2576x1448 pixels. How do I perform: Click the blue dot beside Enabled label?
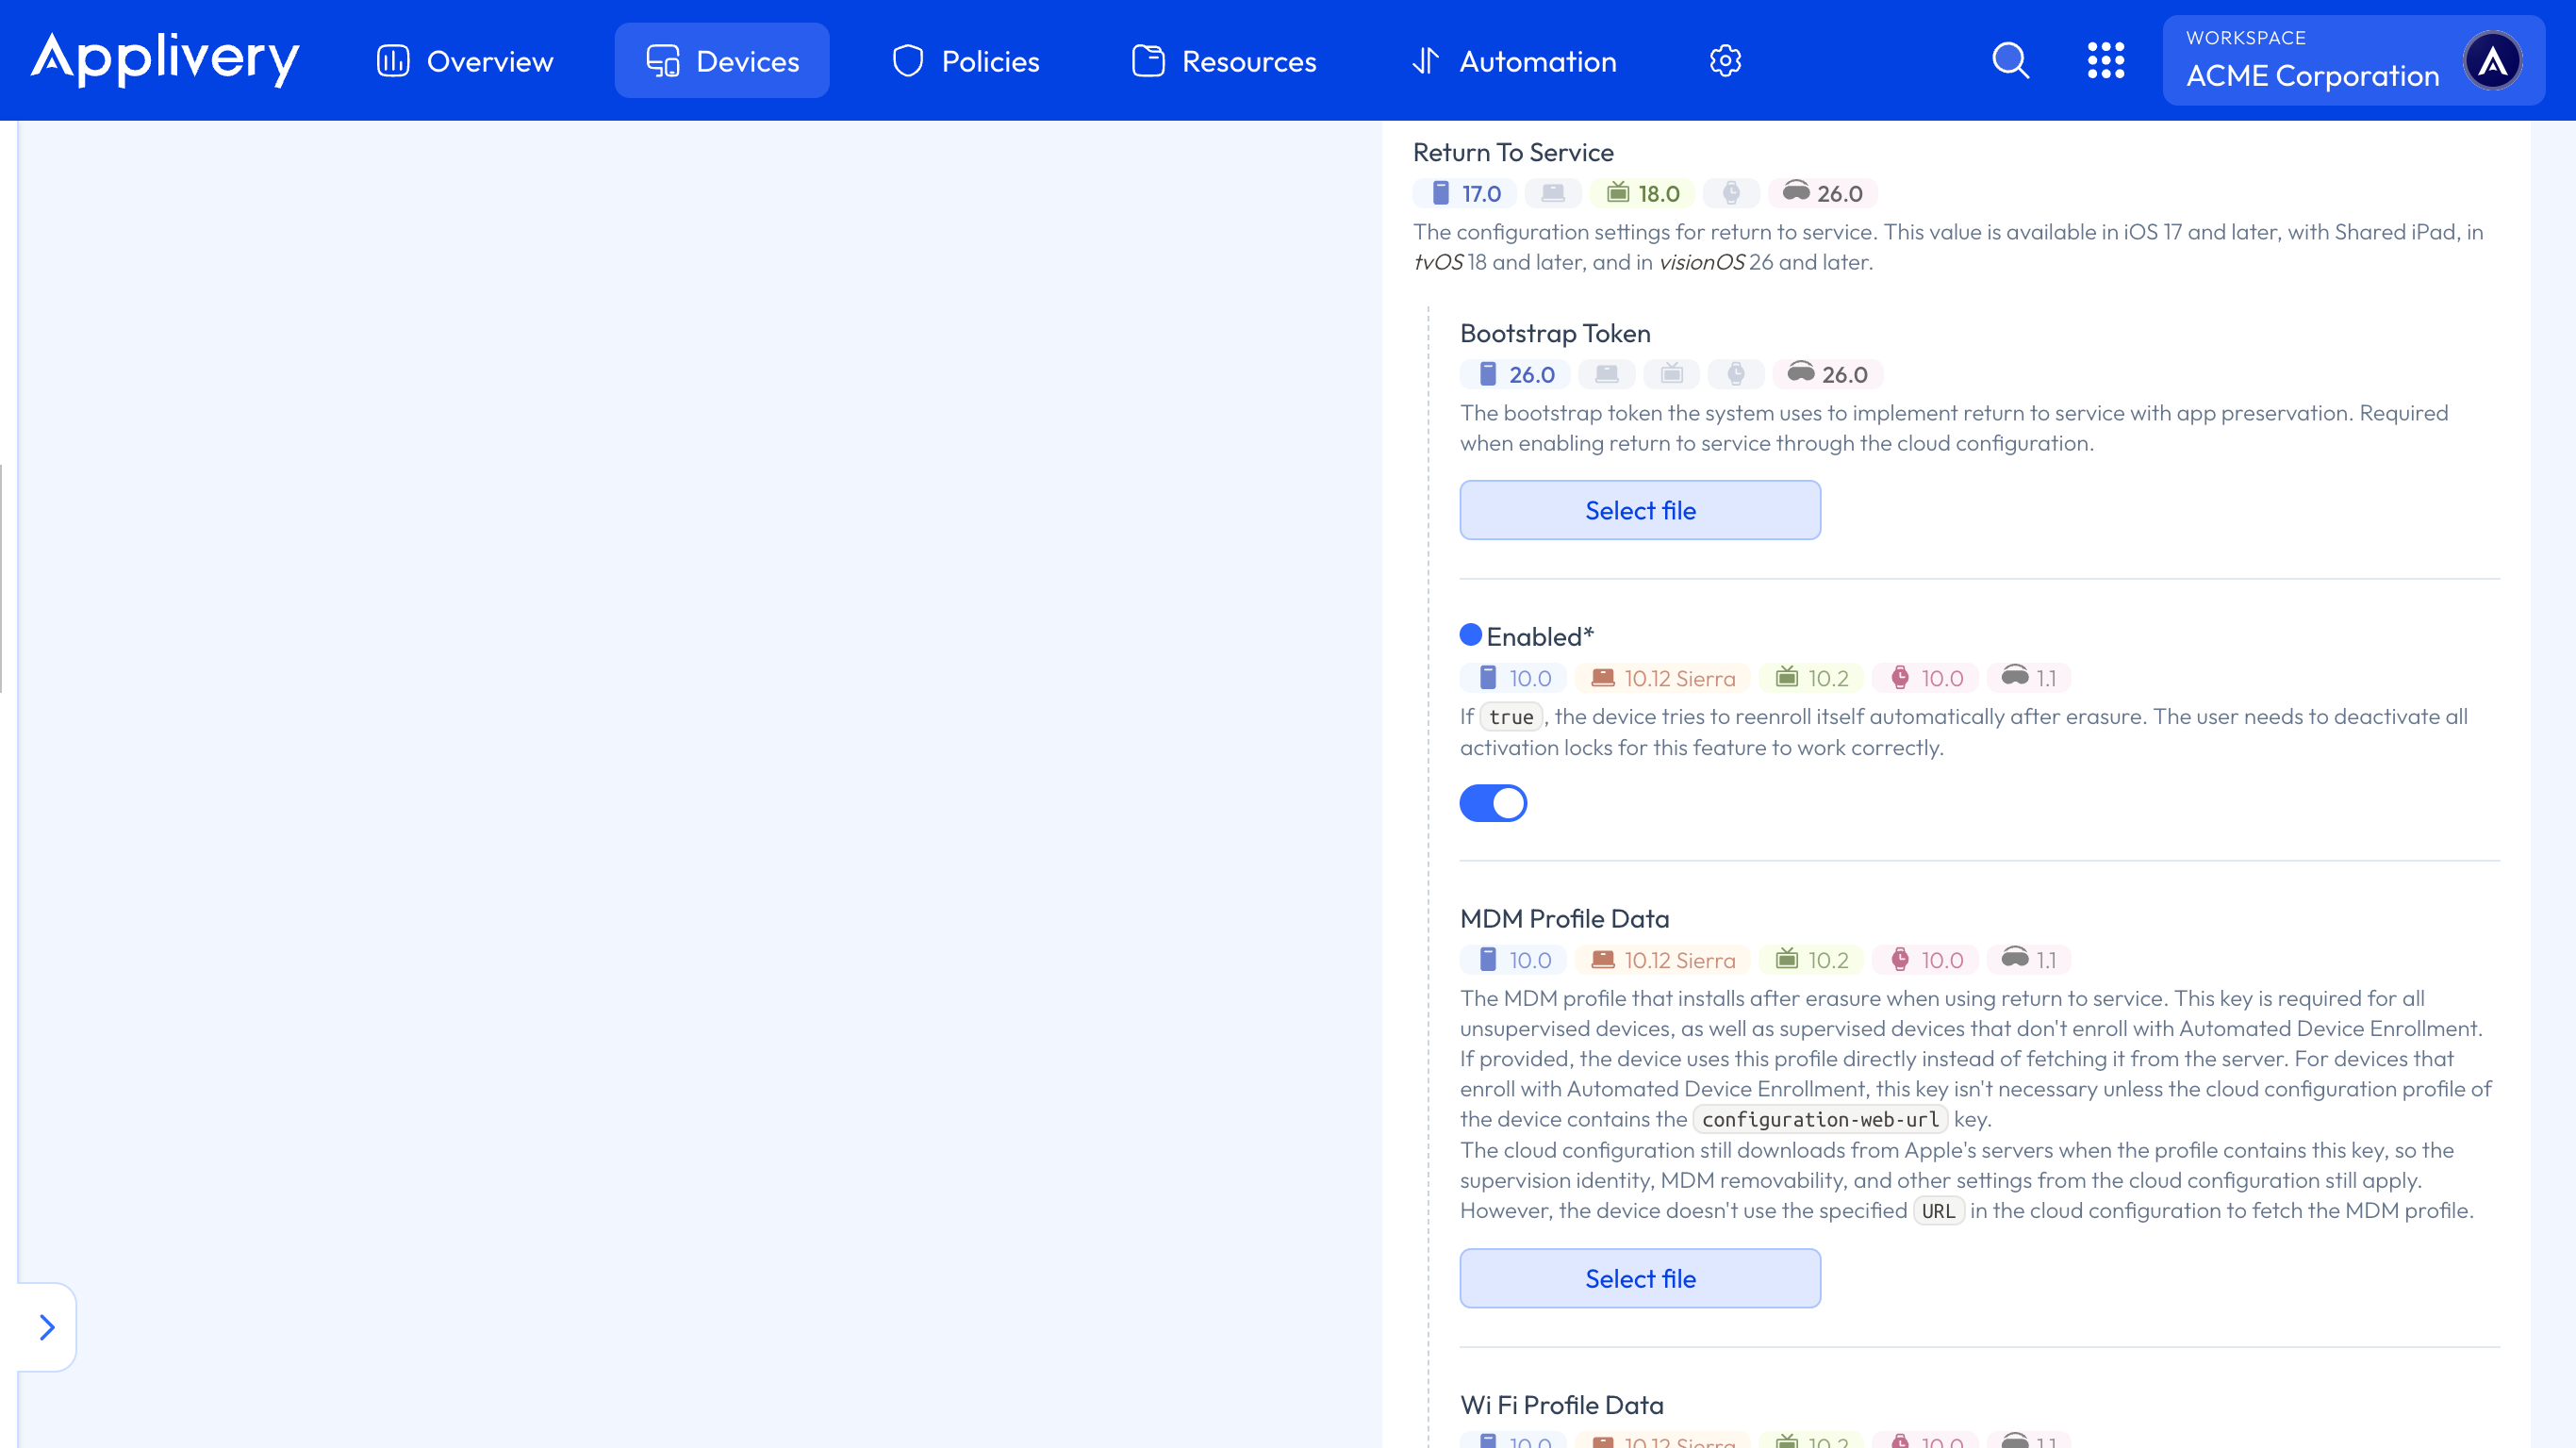pos(1470,635)
